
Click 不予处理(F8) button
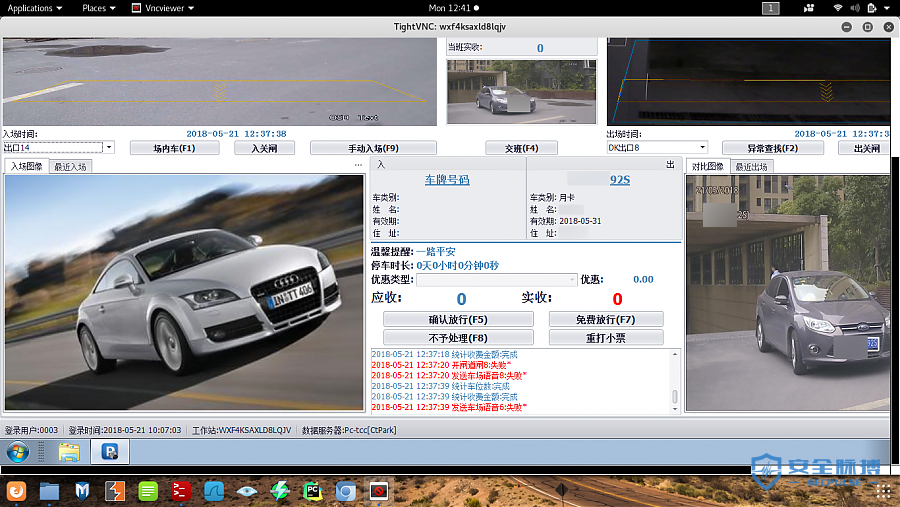tap(458, 338)
